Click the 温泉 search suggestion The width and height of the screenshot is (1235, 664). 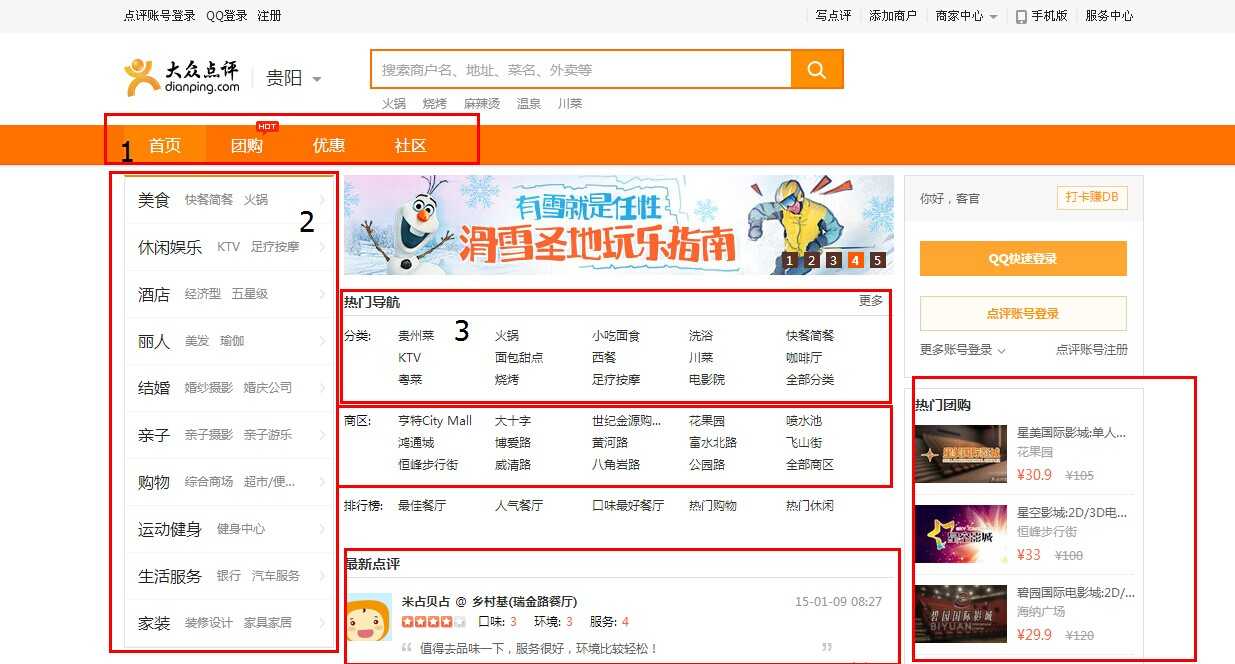529,104
